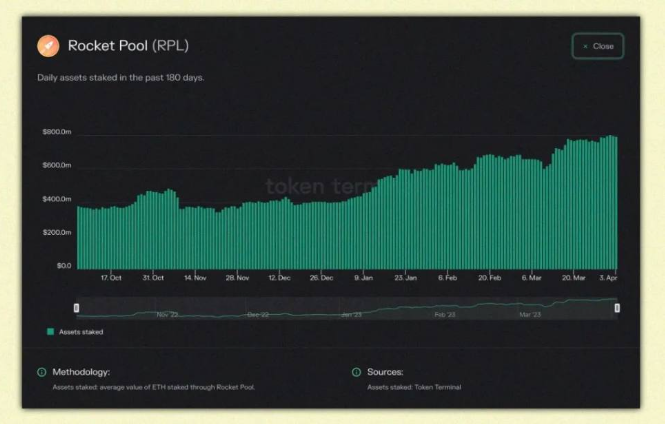
Task: Click the 26. Dec axis label
Action: pos(321,278)
